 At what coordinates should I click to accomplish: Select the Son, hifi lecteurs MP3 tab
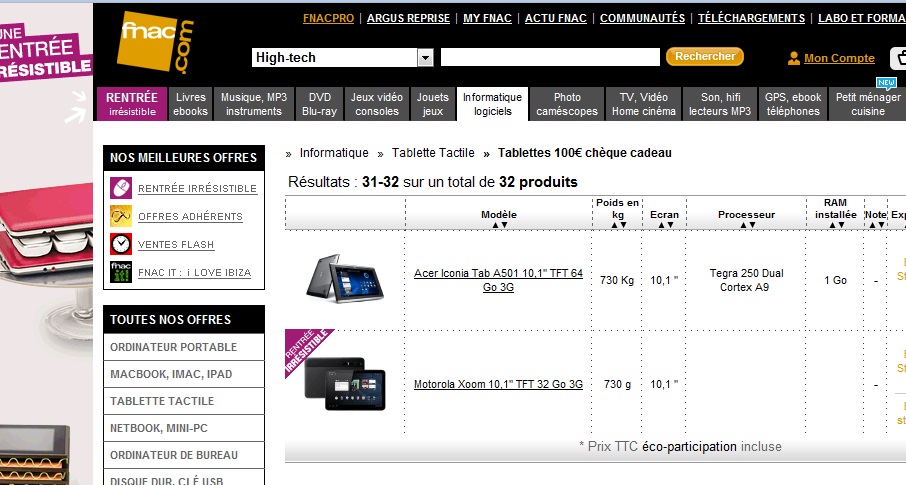tap(720, 104)
